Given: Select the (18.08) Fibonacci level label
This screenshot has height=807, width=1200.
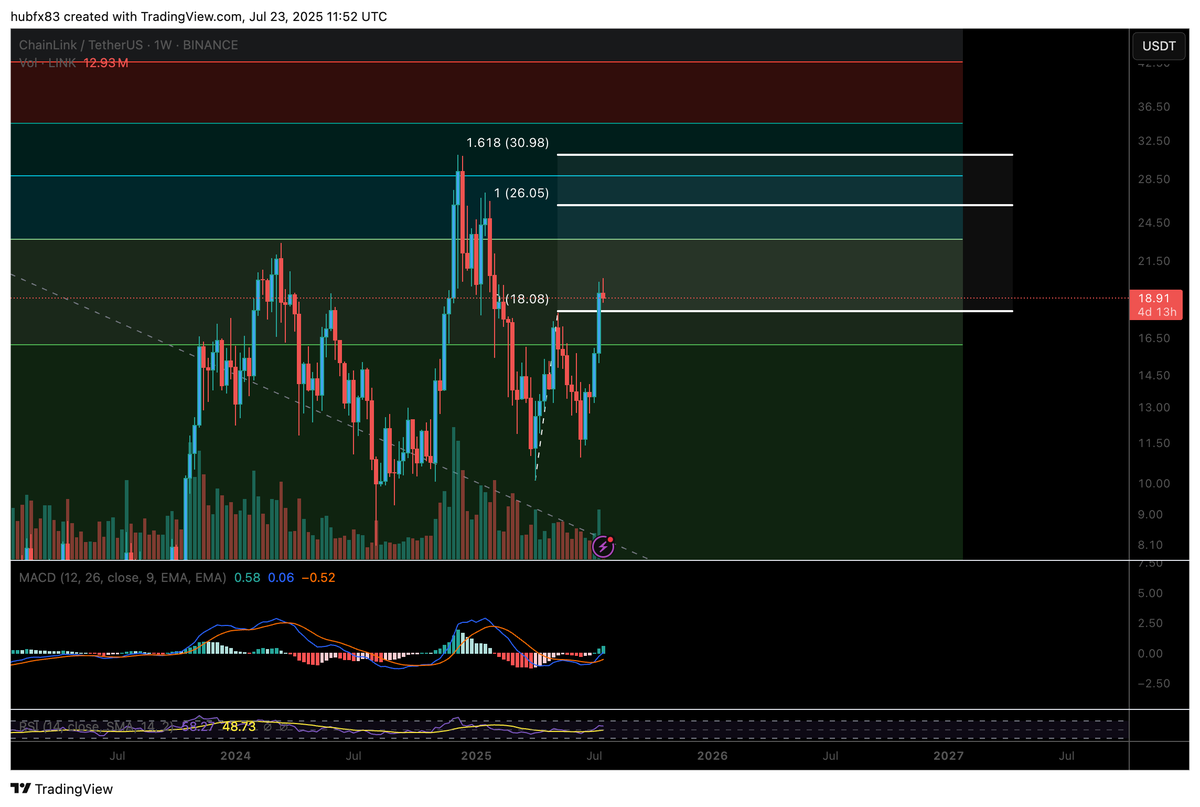Looking at the screenshot, I should (x=527, y=299).
